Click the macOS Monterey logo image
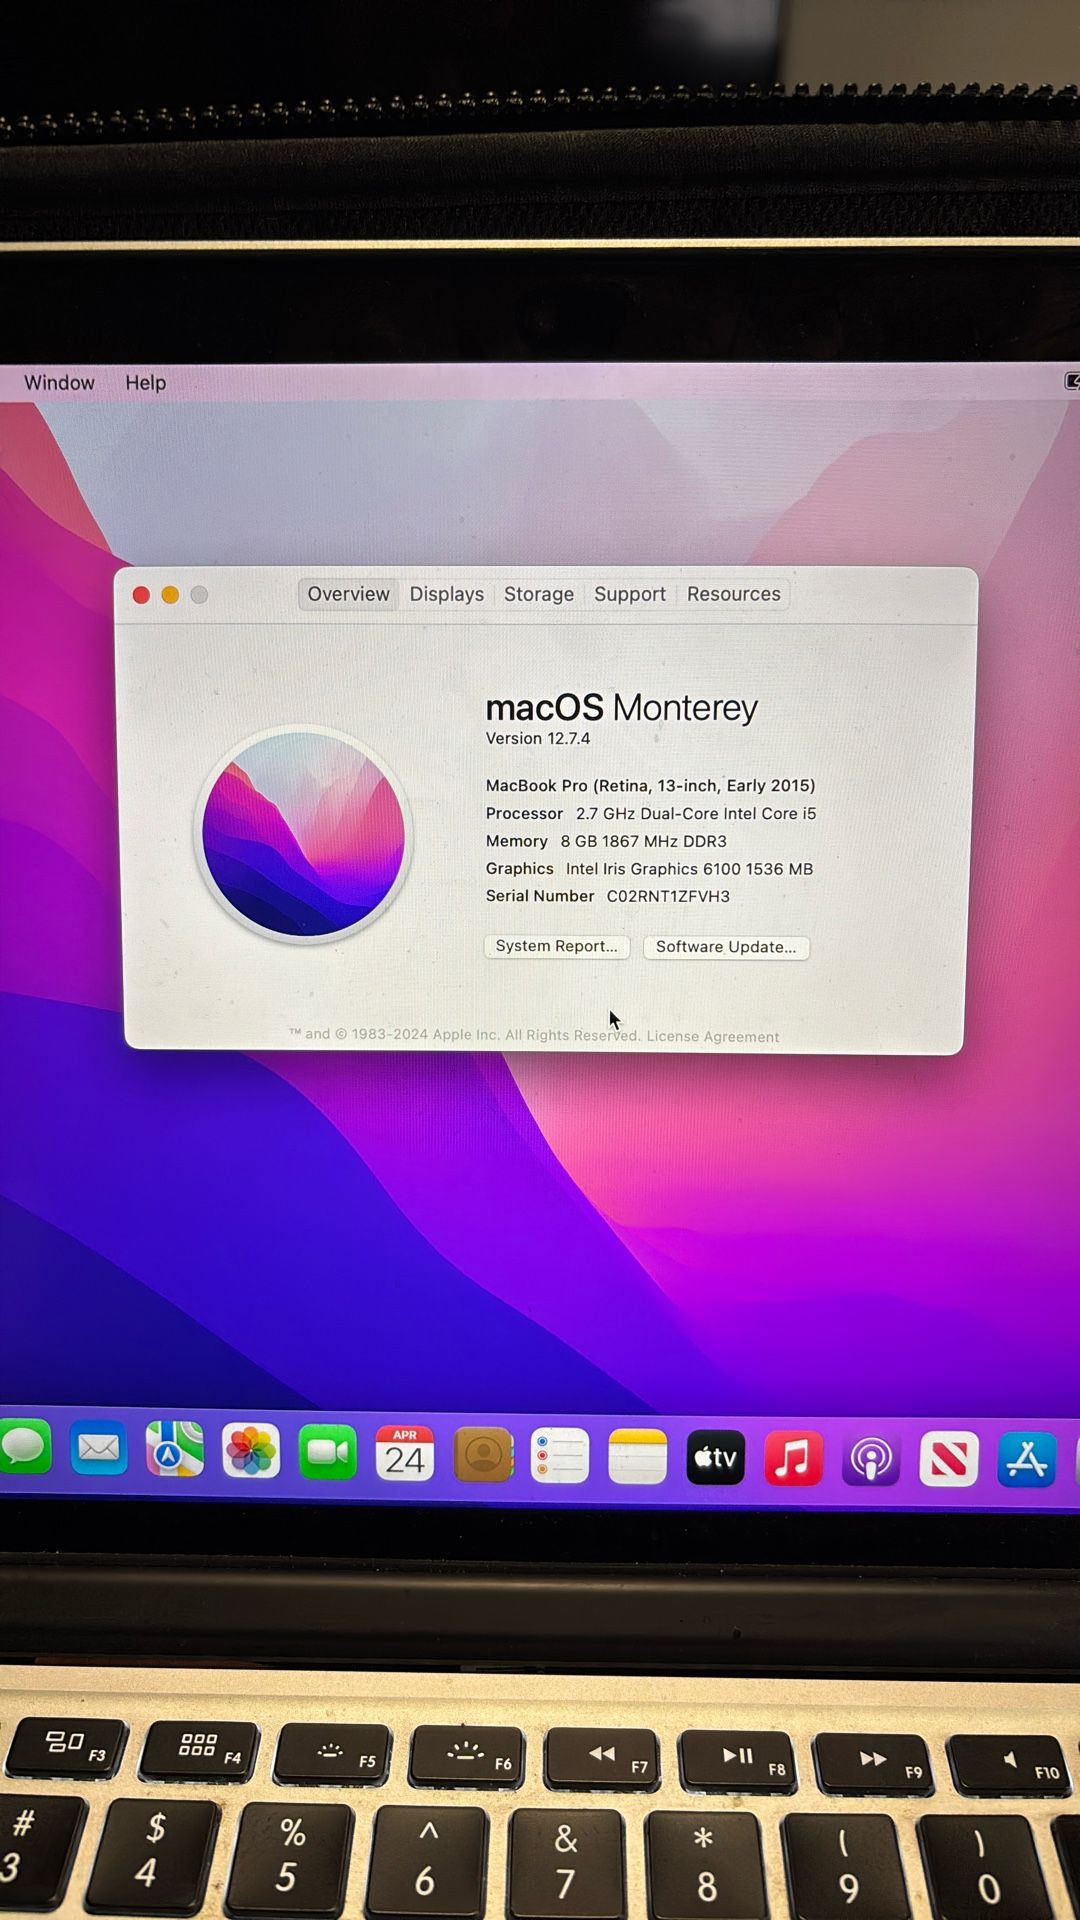Image resolution: width=1080 pixels, height=1920 pixels. [304, 834]
